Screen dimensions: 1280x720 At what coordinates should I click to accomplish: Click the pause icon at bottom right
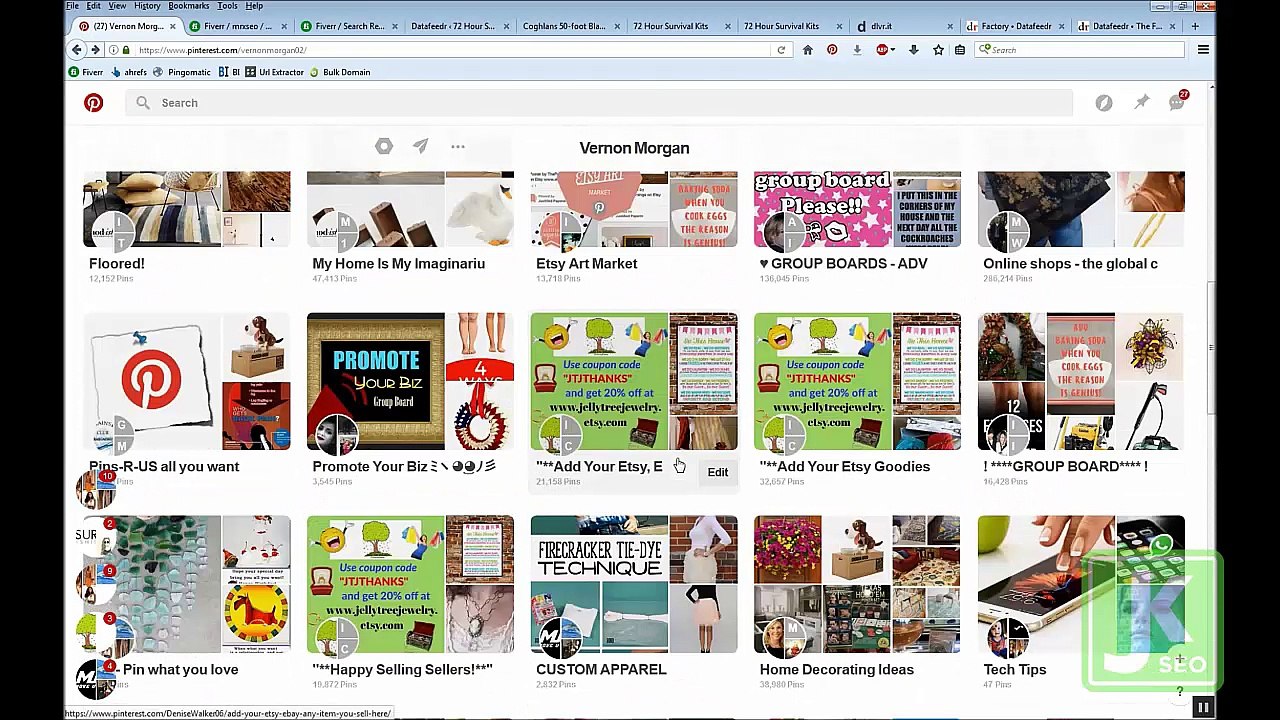click(x=1203, y=708)
